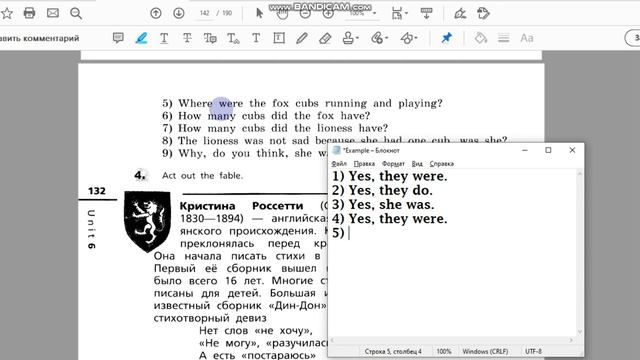640x360 pixels.
Task: Minimize the Notepad window
Action: (525, 150)
